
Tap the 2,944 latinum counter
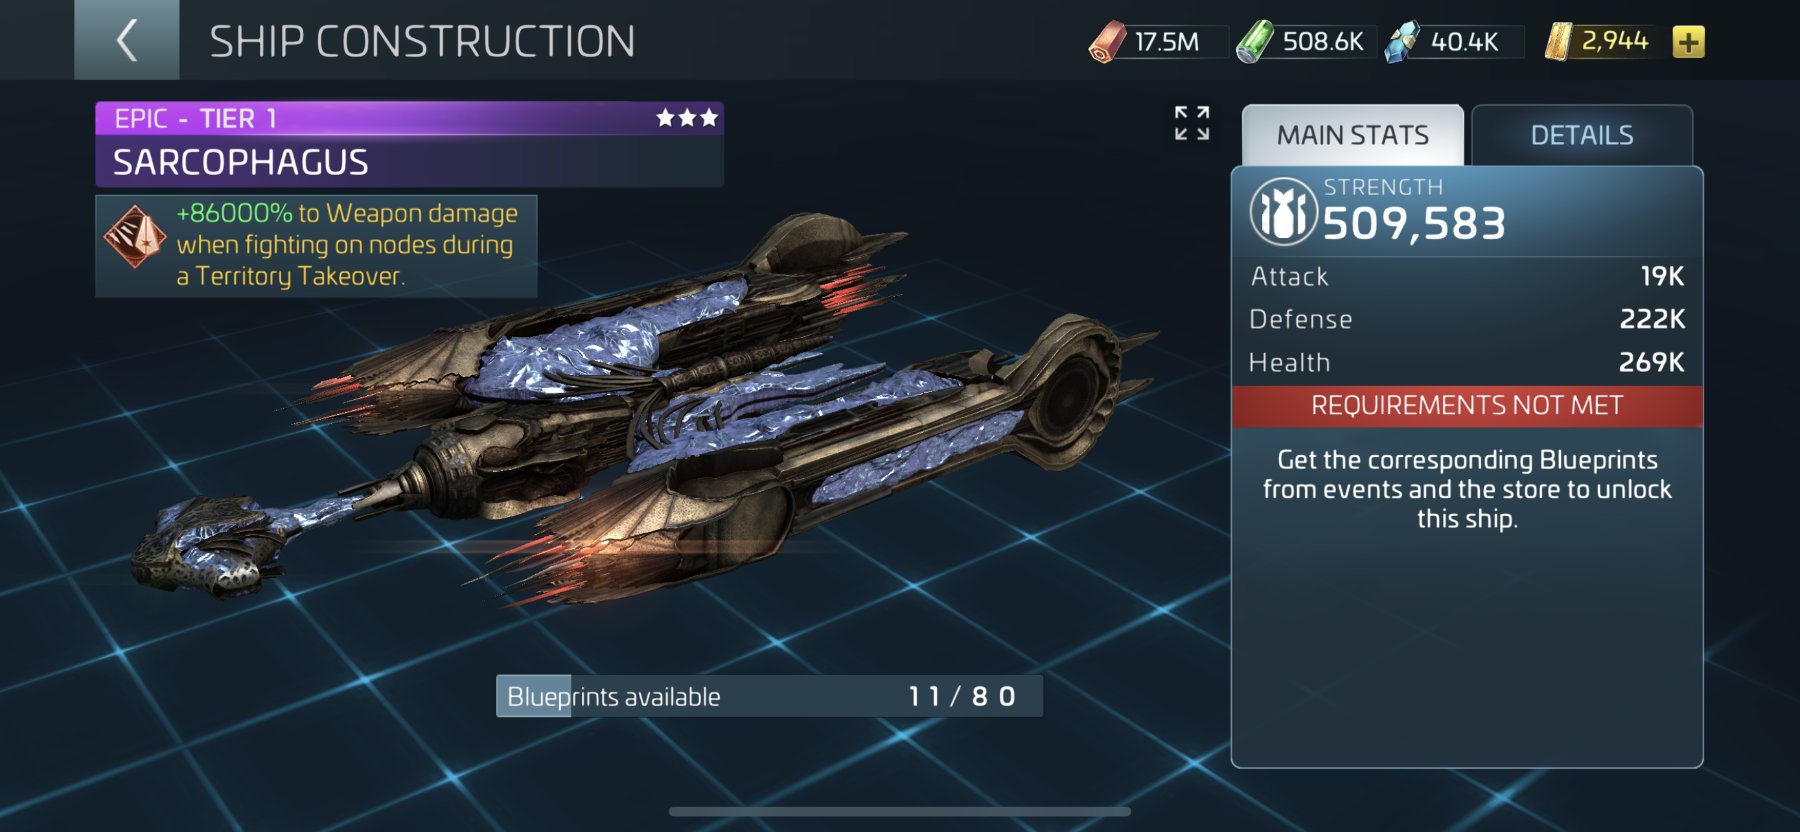[x=1614, y=41]
